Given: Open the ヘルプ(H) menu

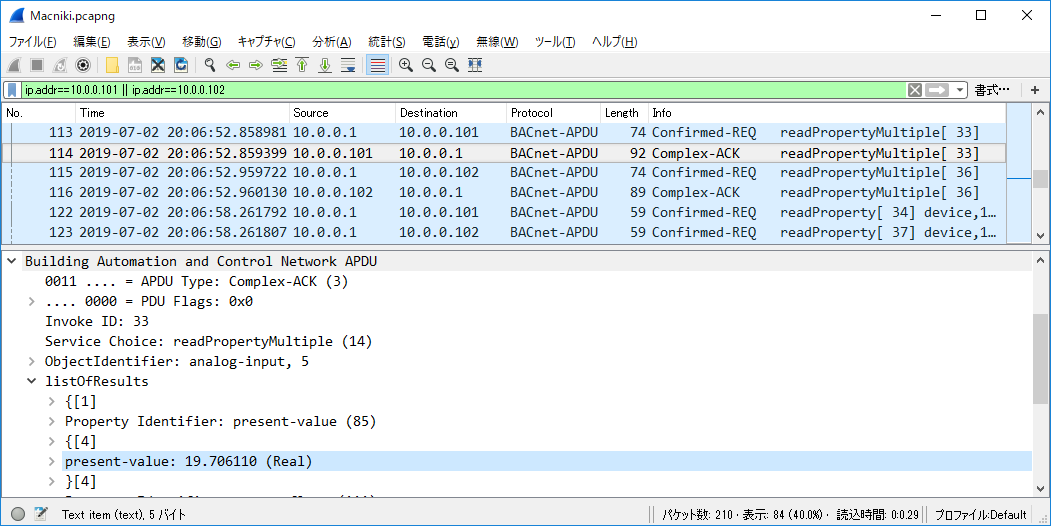Looking at the screenshot, I should [614, 42].
